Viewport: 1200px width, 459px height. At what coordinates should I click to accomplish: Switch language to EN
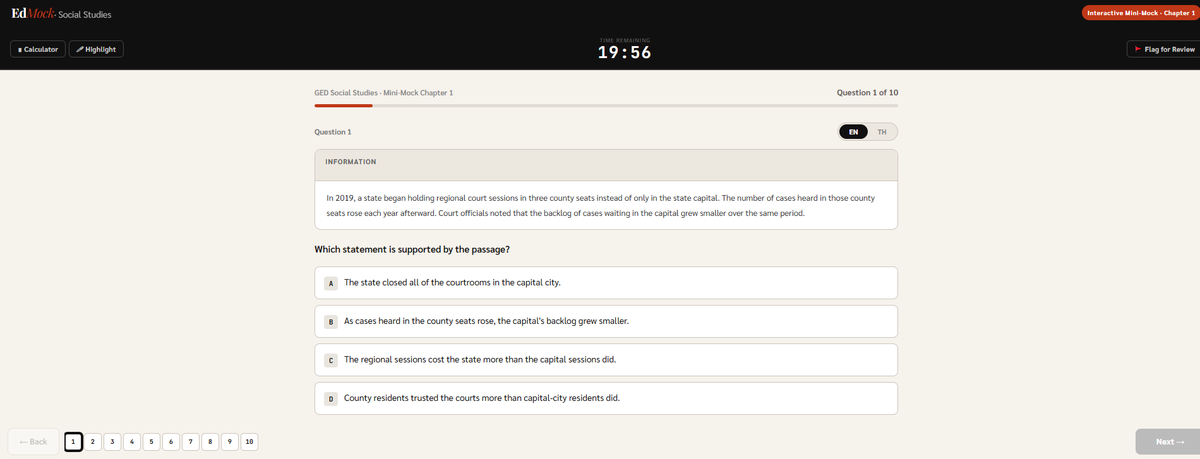853,132
